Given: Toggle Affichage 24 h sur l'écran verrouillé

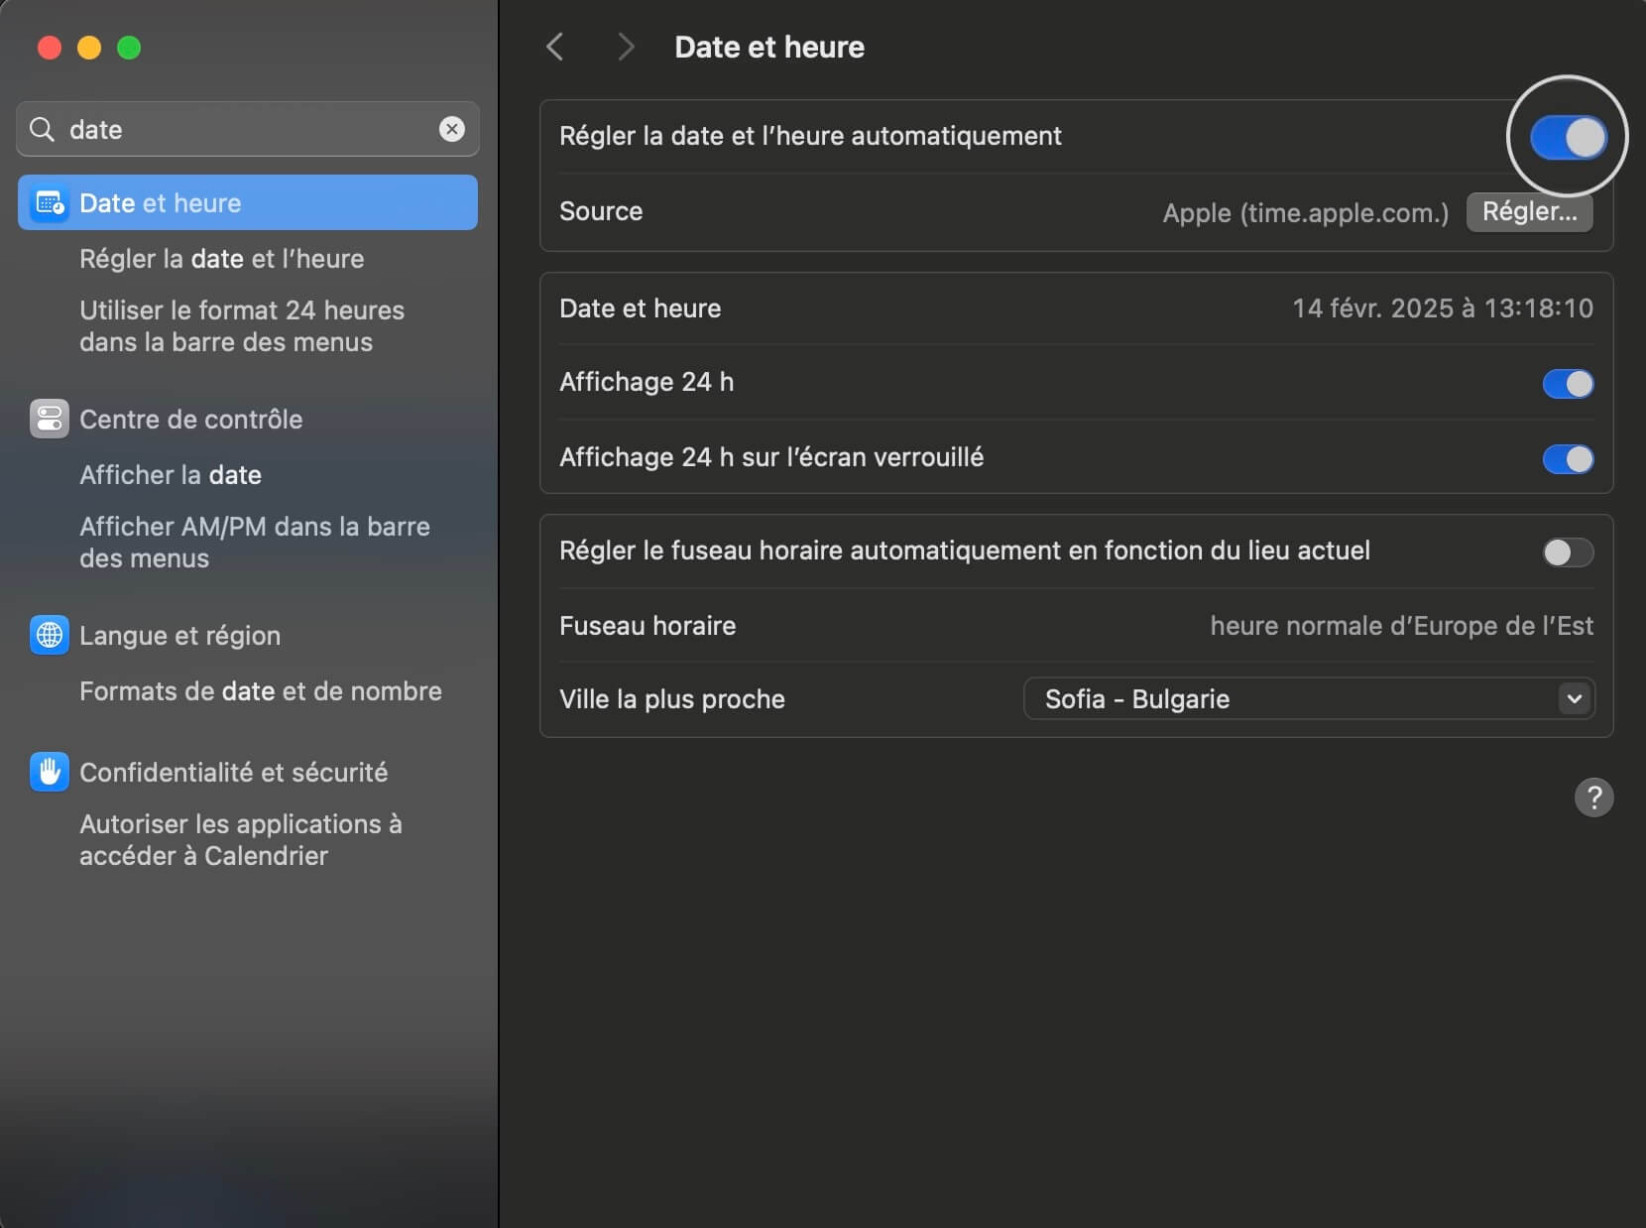Looking at the screenshot, I should (x=1568, y=459).
